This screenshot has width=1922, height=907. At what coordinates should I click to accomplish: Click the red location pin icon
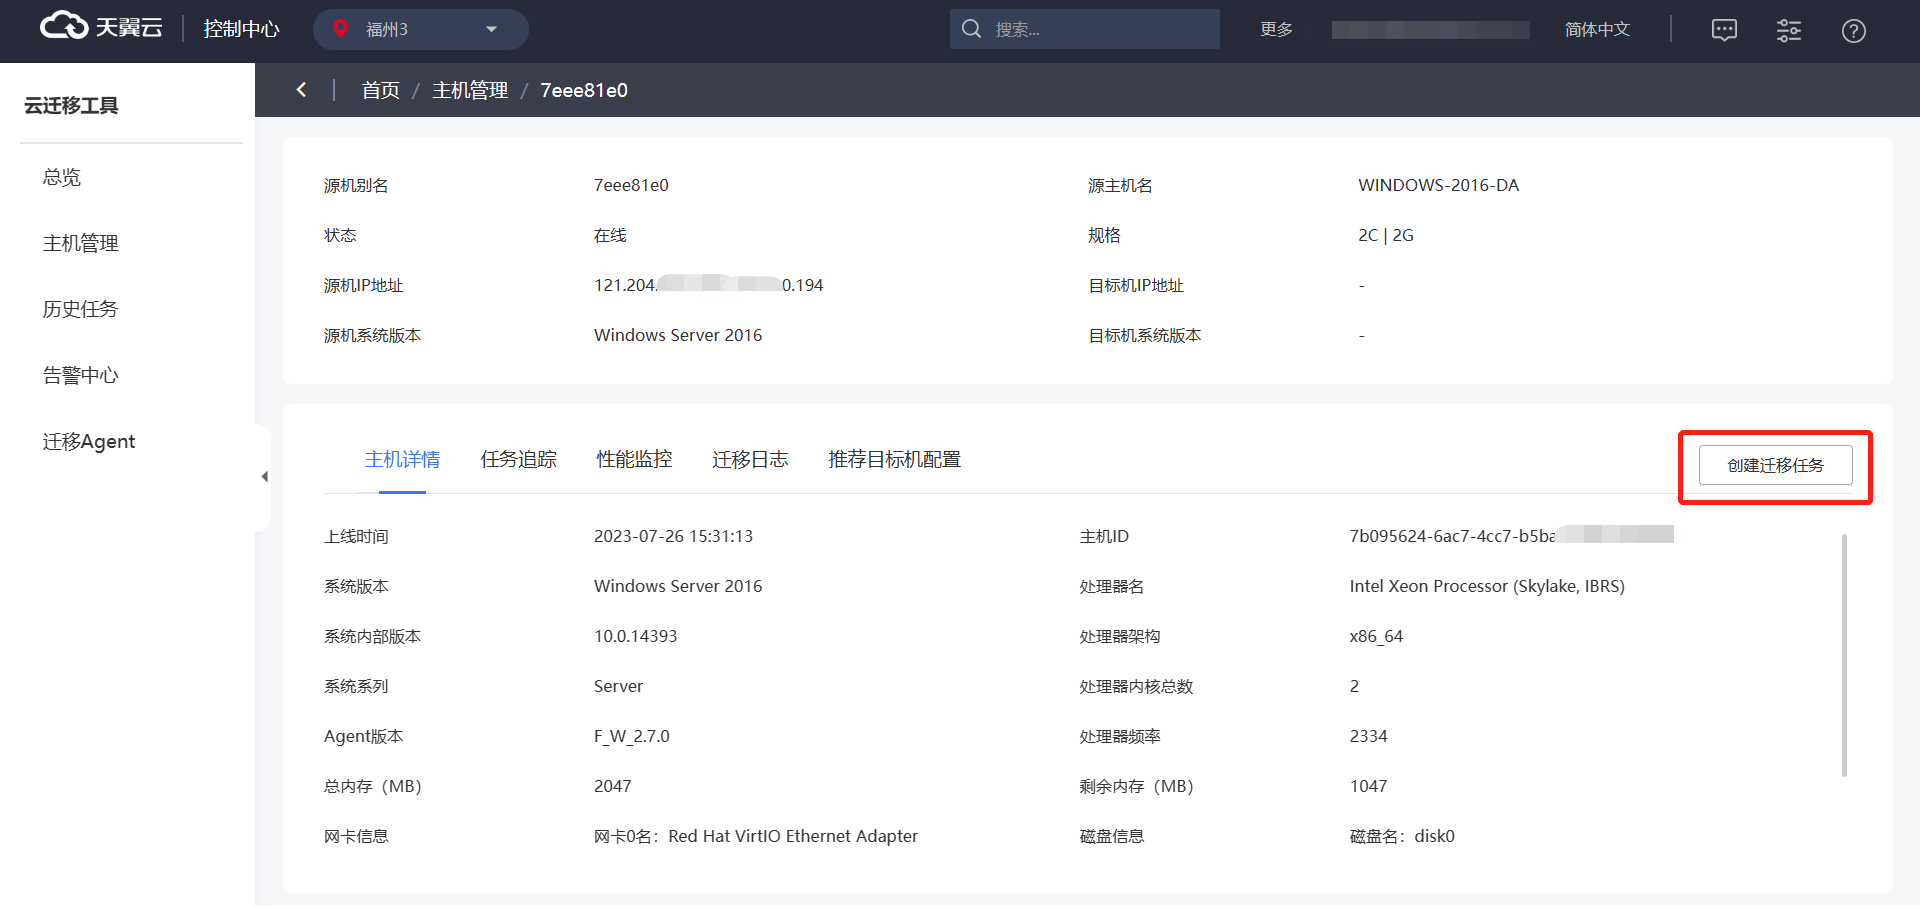pyautogui.click(x=340, y=29)
